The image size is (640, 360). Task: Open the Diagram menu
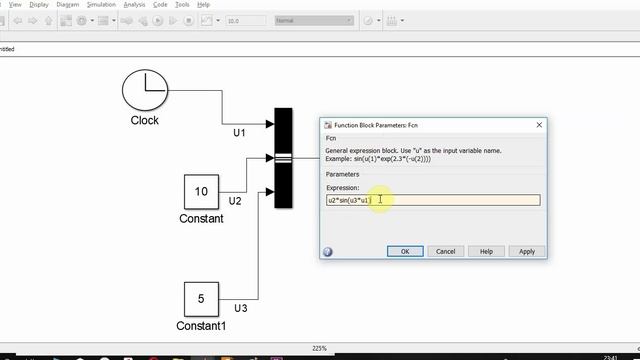click(x=68, y=4)
